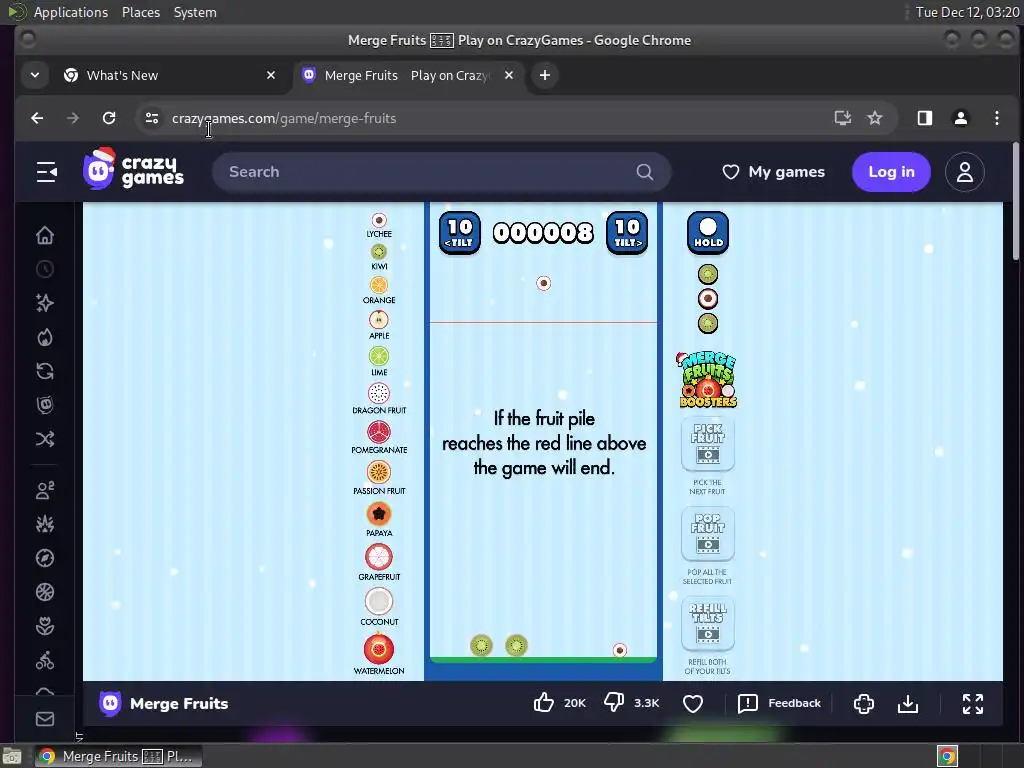Go back in browser

[37, 118]
